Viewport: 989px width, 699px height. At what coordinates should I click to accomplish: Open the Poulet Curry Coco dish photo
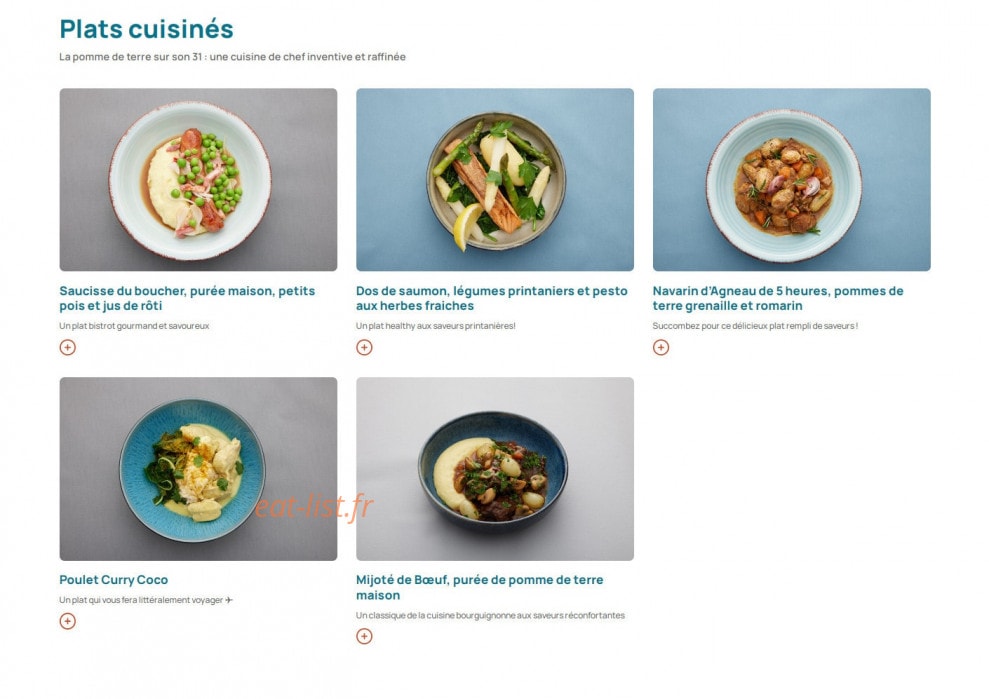198,469
